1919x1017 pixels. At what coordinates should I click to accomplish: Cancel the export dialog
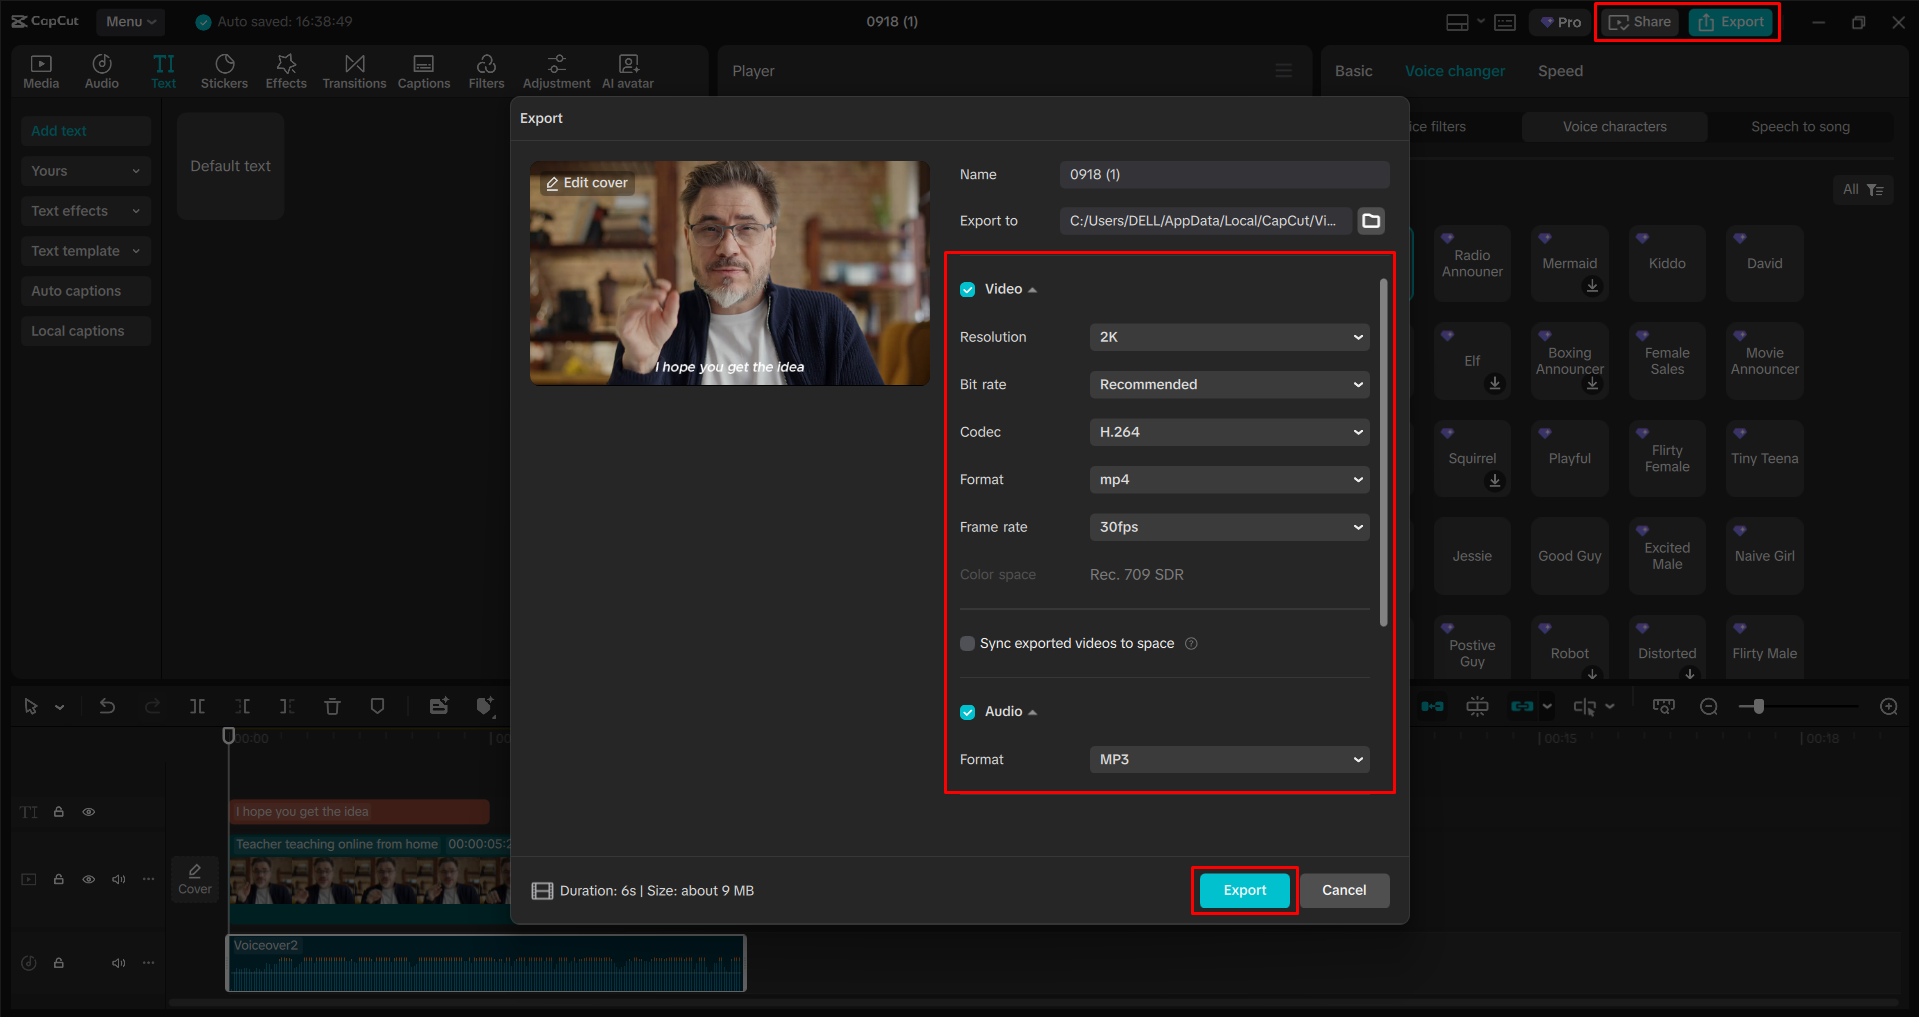[1344, 890]
